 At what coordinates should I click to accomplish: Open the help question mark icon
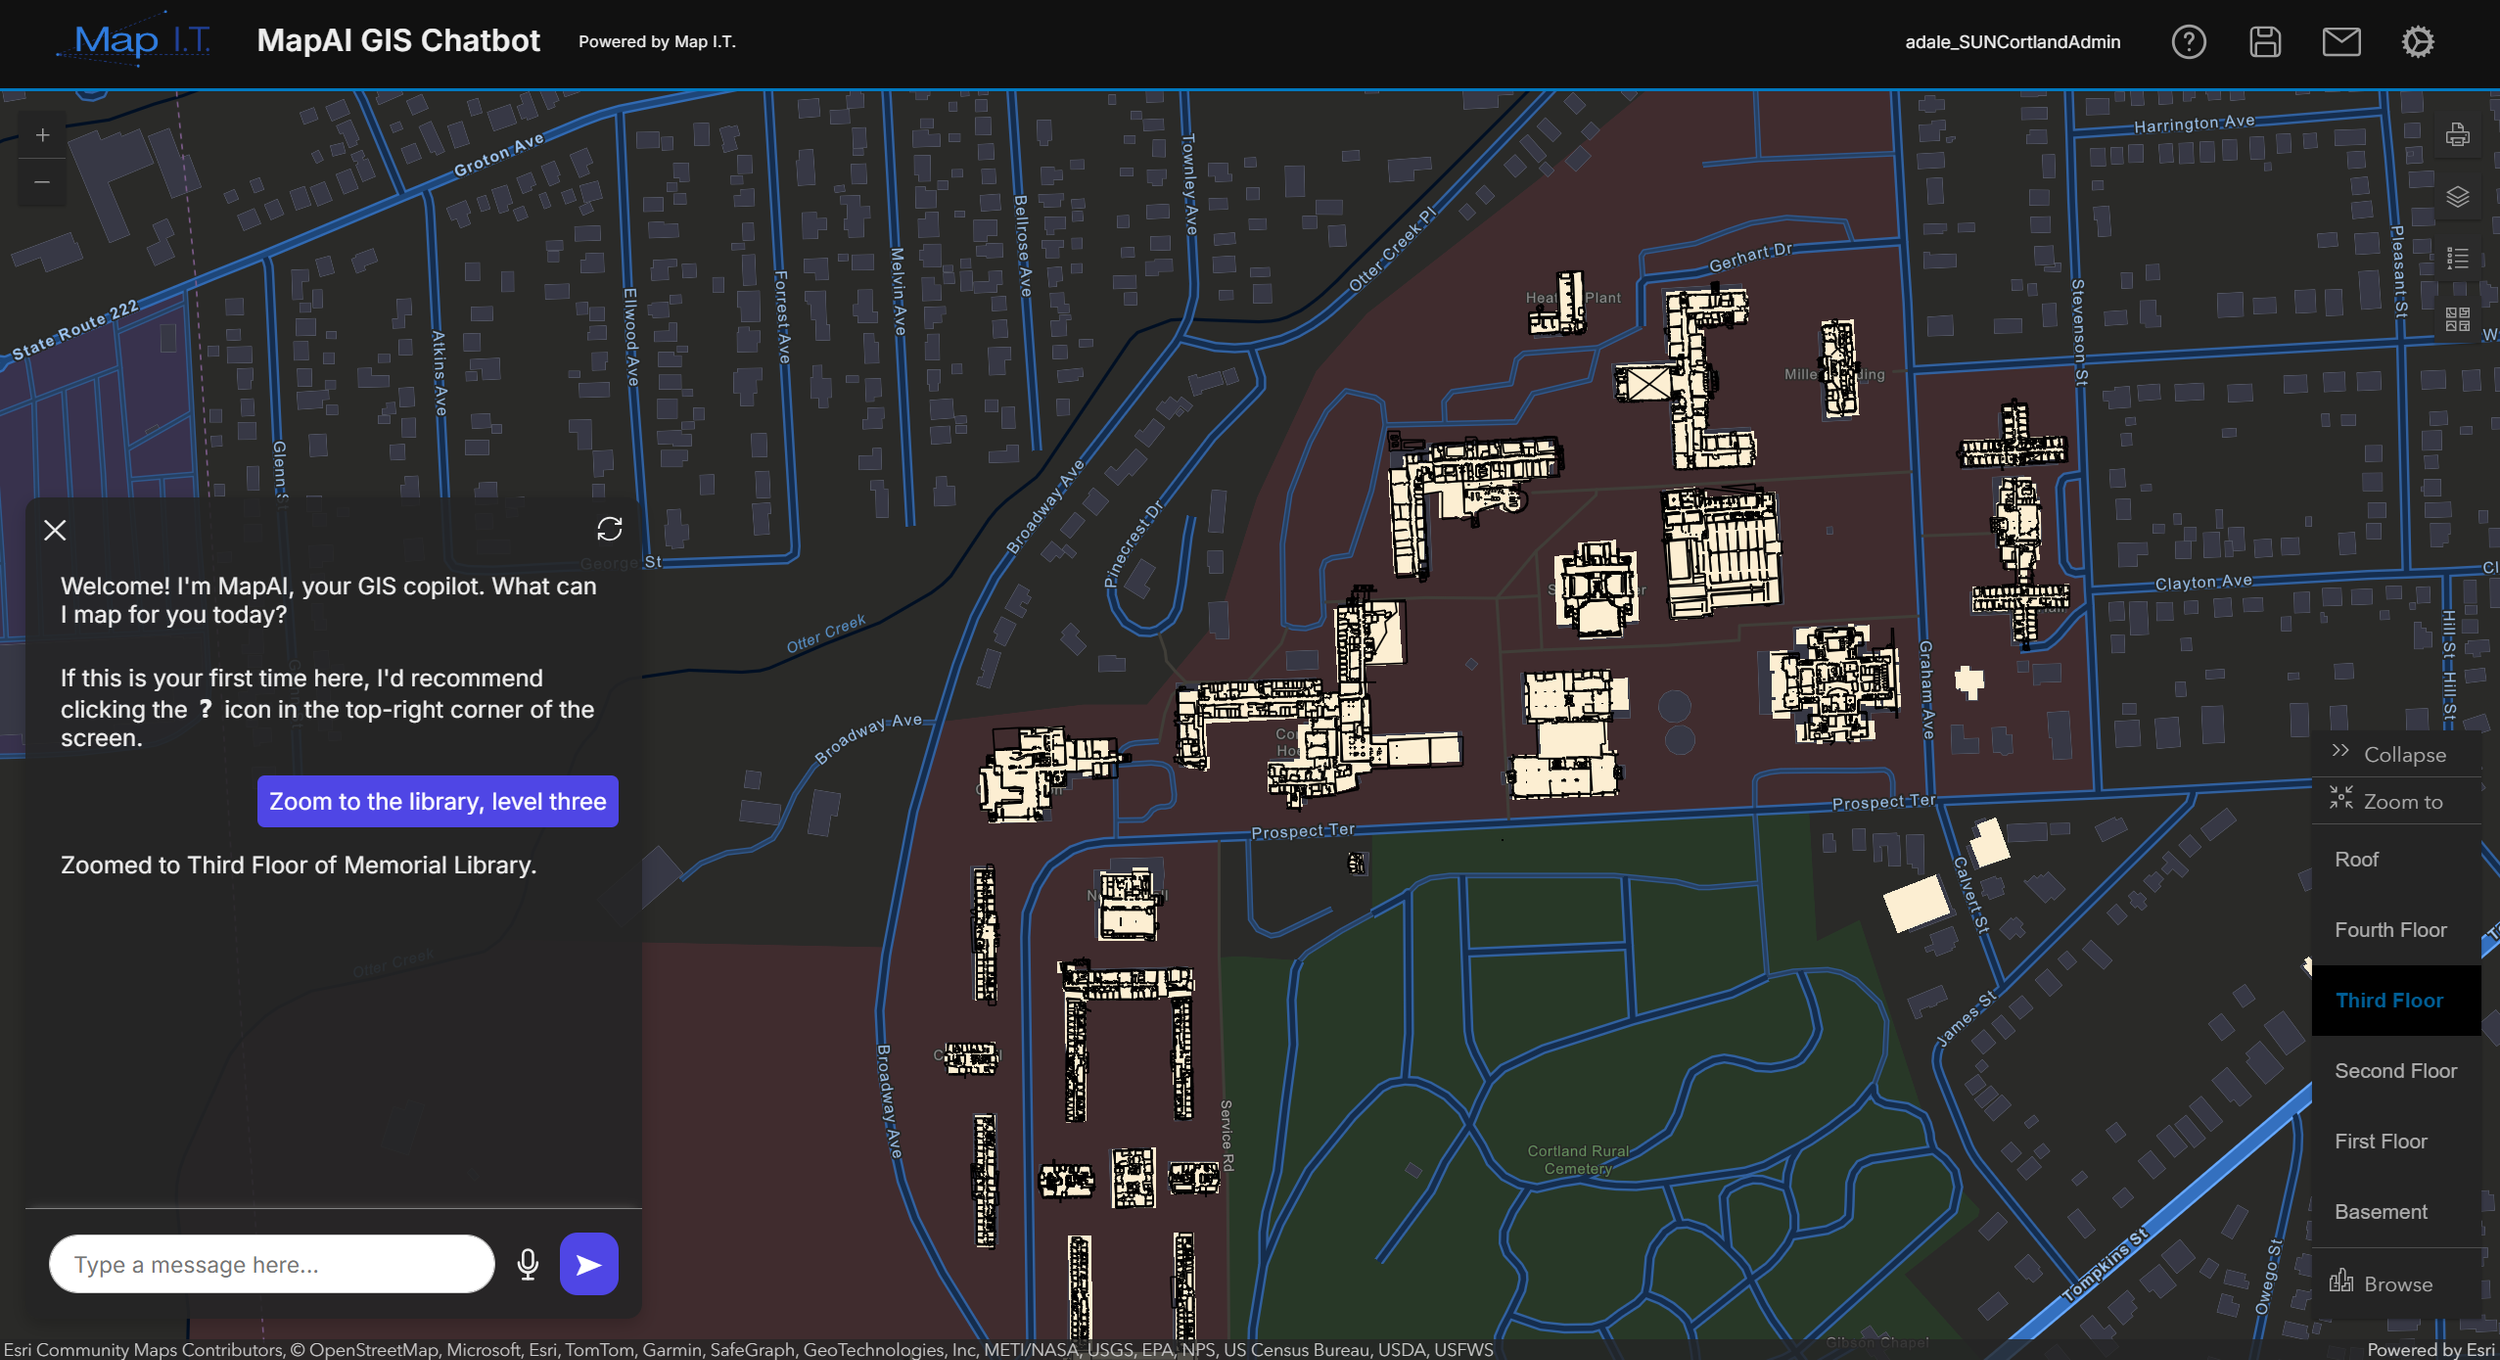click(2188, 42)
